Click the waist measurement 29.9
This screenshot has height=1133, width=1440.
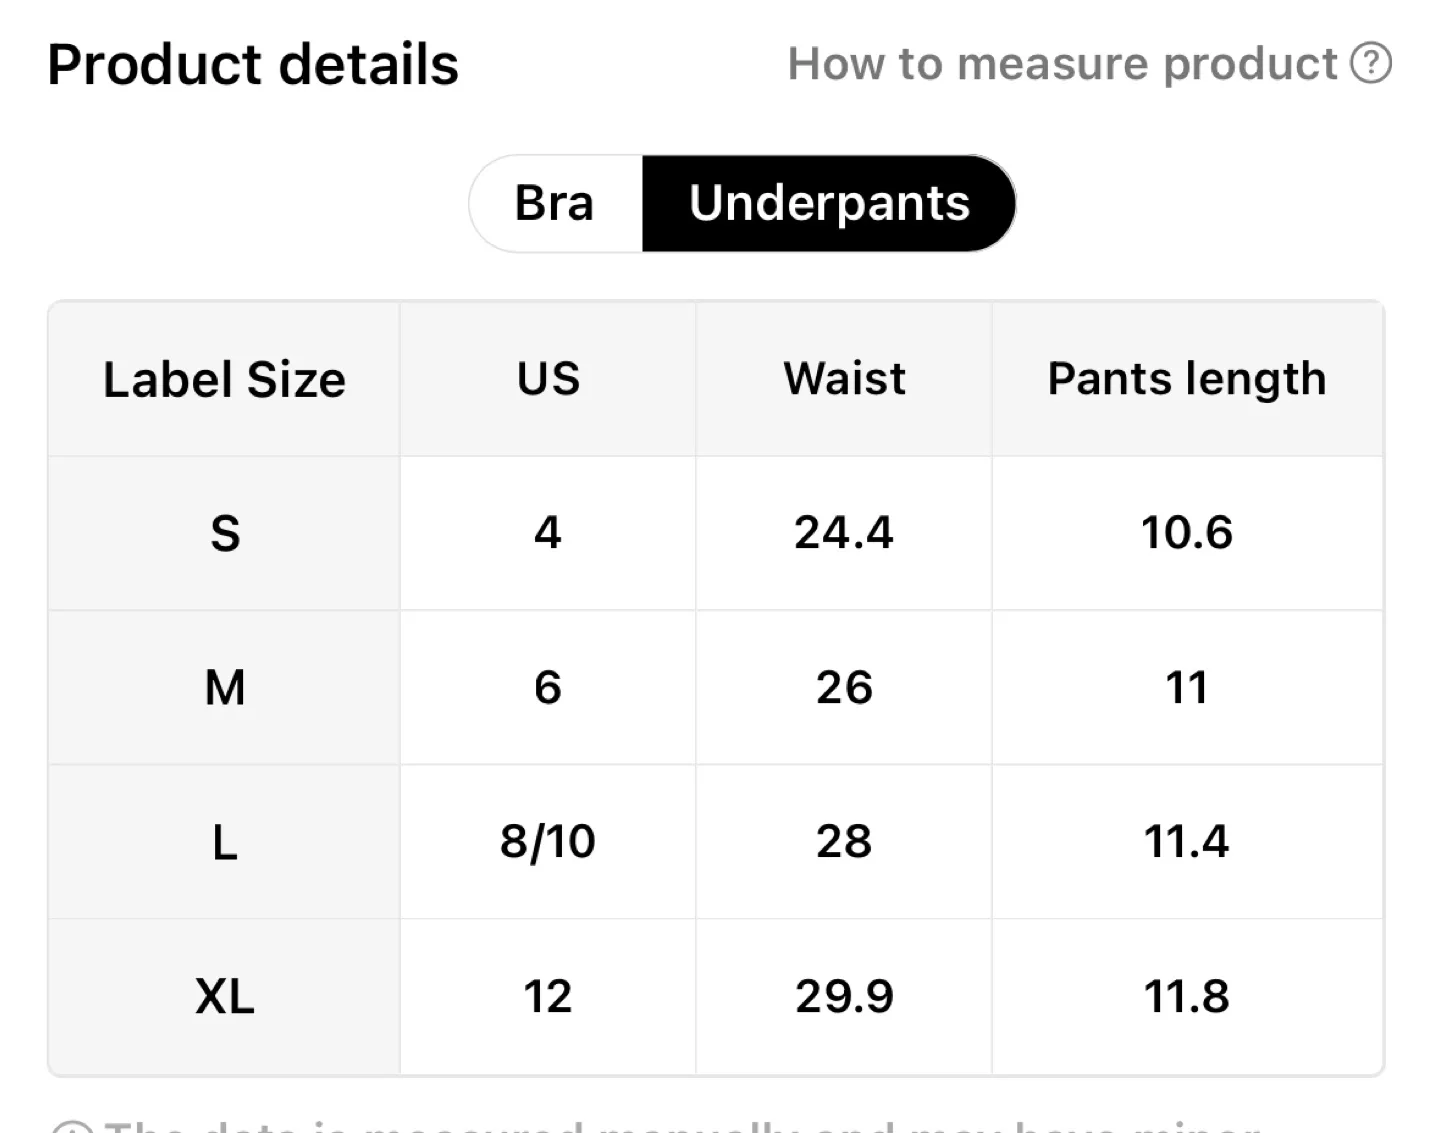click(x=843, y=995)
